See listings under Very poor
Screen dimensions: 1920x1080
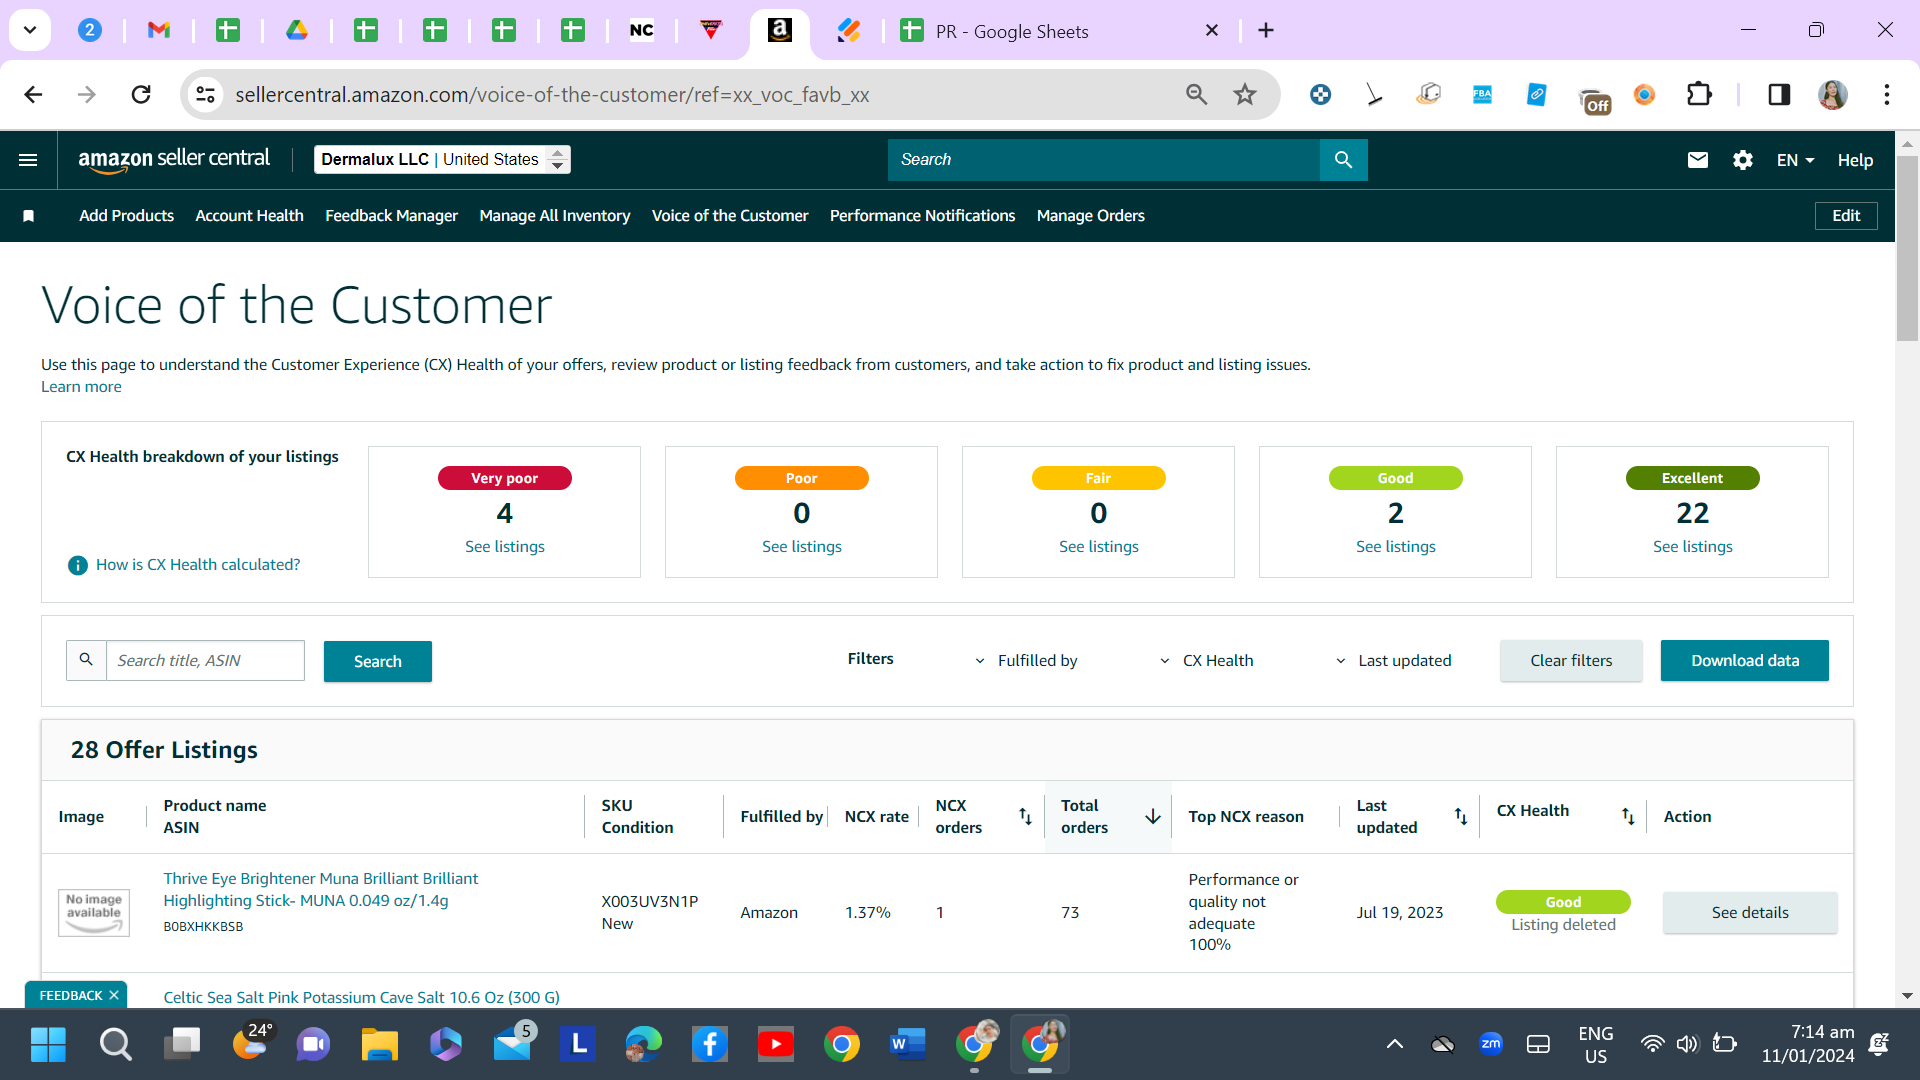505,547
